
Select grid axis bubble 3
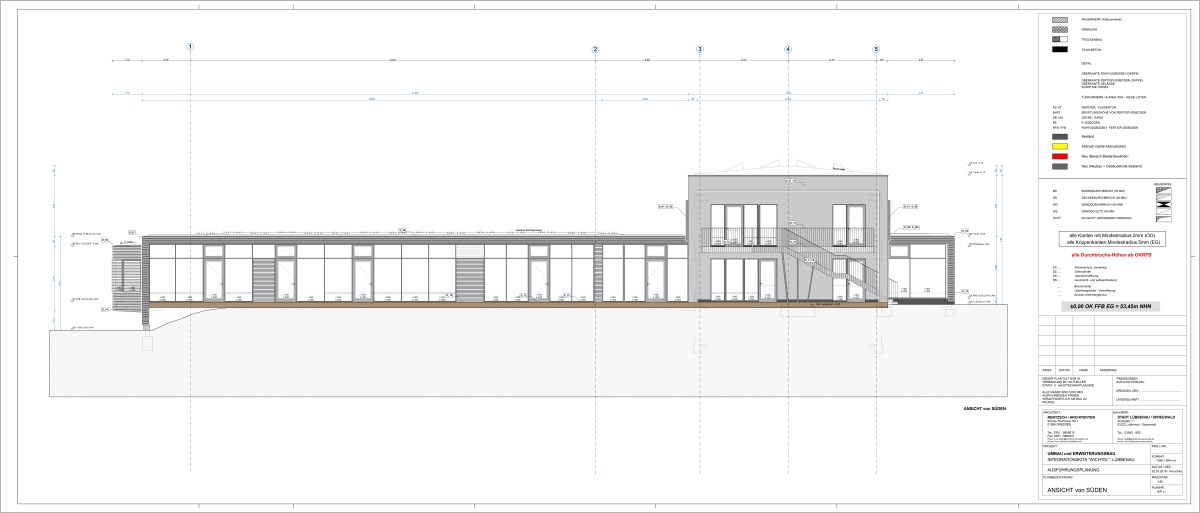click(700, 48)
